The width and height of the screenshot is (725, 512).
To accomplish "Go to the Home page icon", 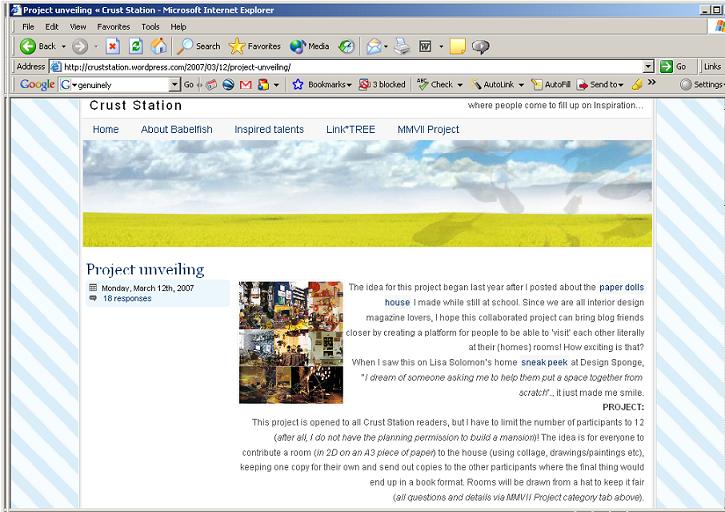I will (159, 46).
